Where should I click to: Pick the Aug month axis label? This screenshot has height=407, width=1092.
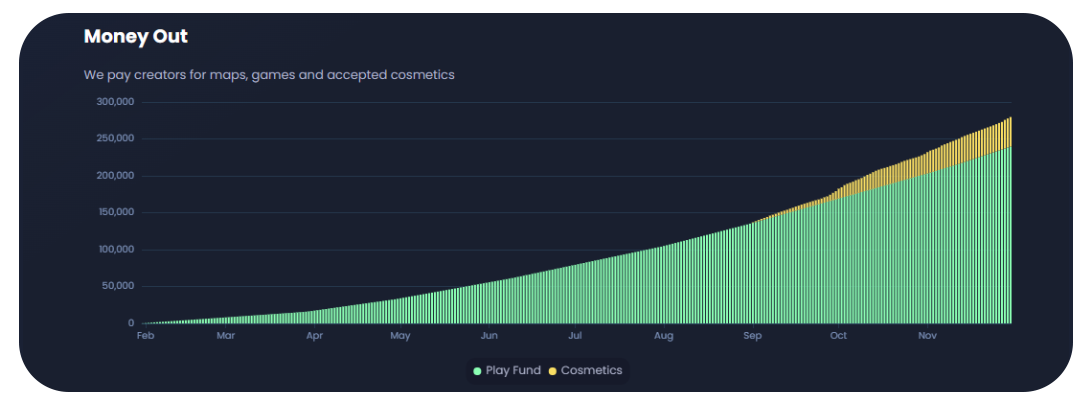pos(663,336)
